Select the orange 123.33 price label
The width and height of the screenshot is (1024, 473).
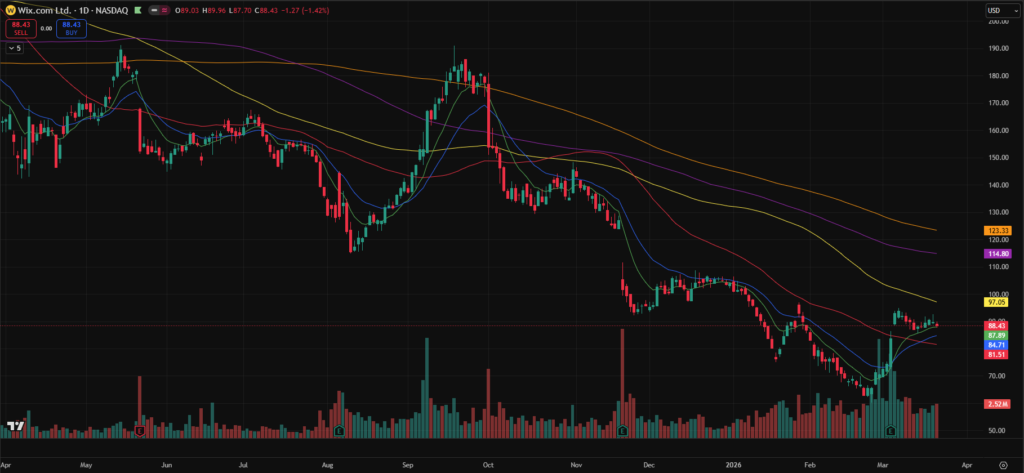pos(999,231)
